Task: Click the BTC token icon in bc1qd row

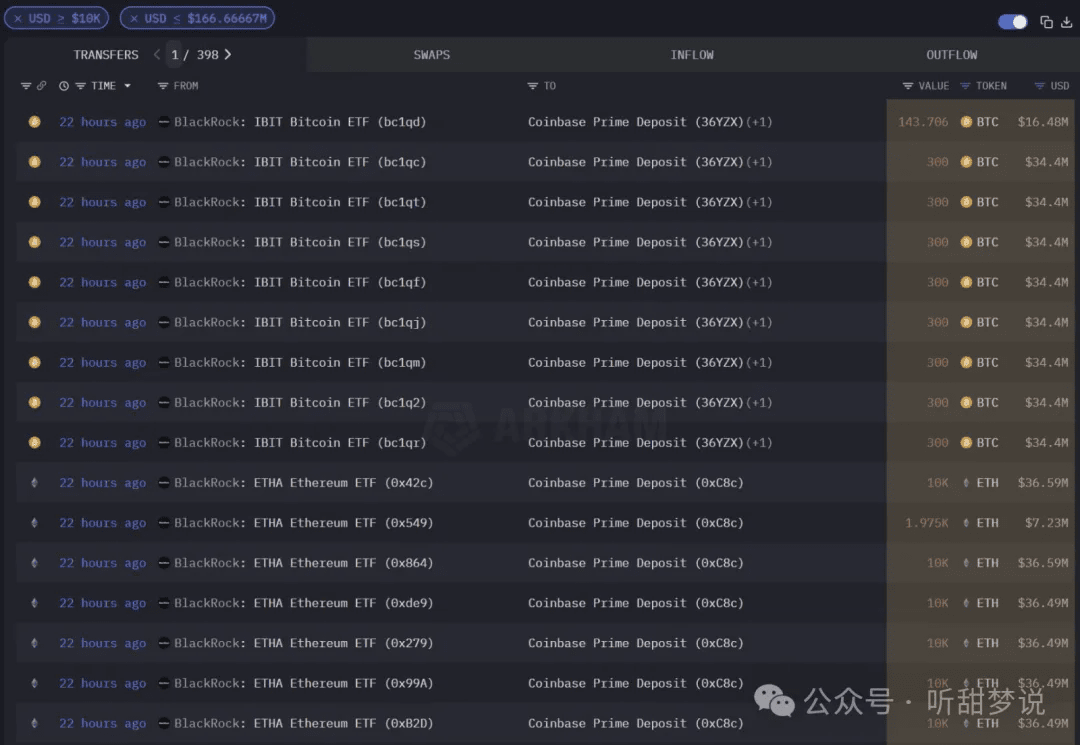Action: click(966, 122)
